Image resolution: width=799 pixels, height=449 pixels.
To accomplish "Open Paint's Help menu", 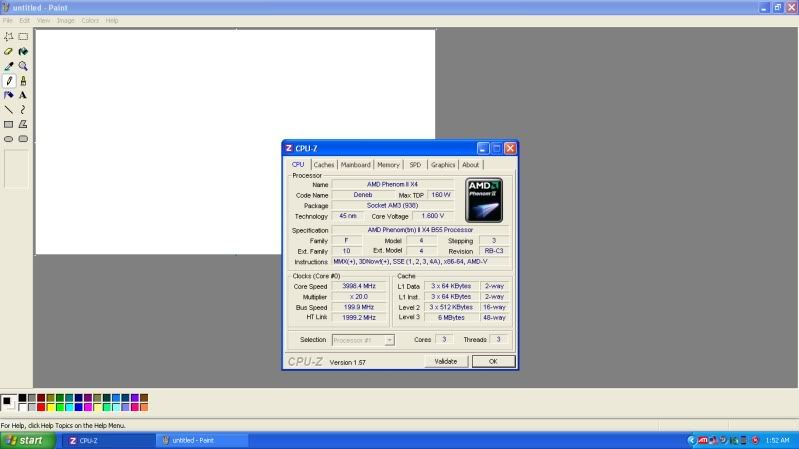I will pos(112,21).
